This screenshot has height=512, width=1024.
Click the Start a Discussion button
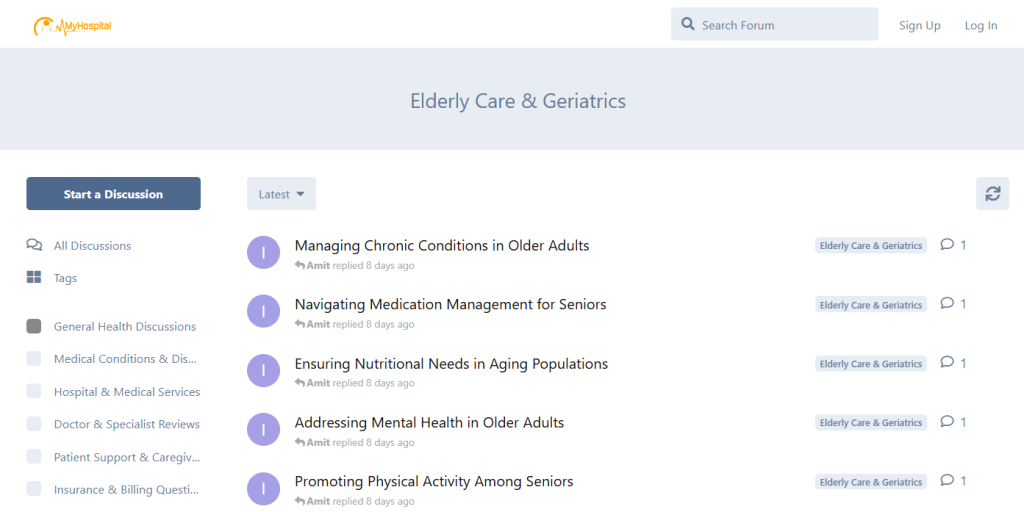pos(114,193)
